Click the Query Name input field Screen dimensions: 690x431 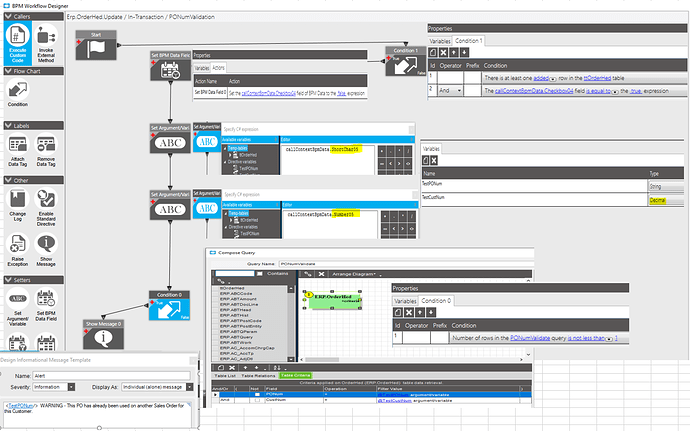pos(405,264)
